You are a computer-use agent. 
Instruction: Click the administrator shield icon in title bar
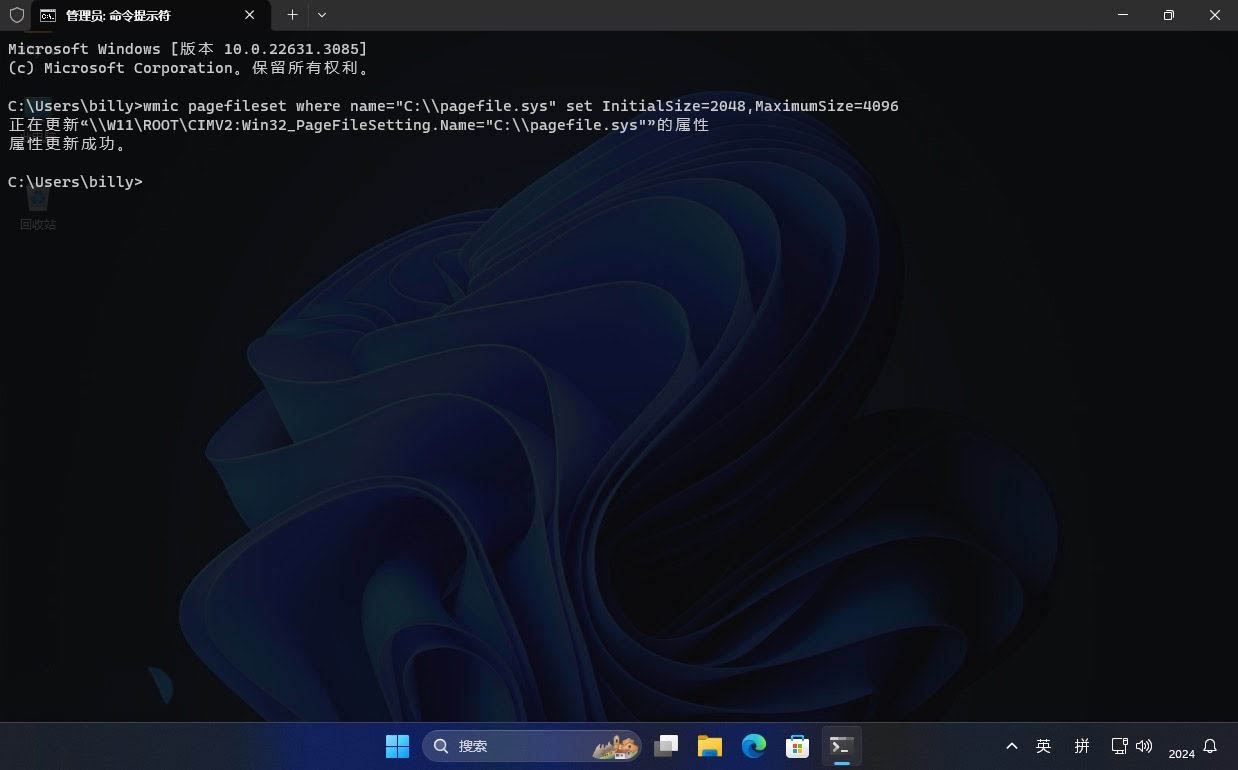16,15
